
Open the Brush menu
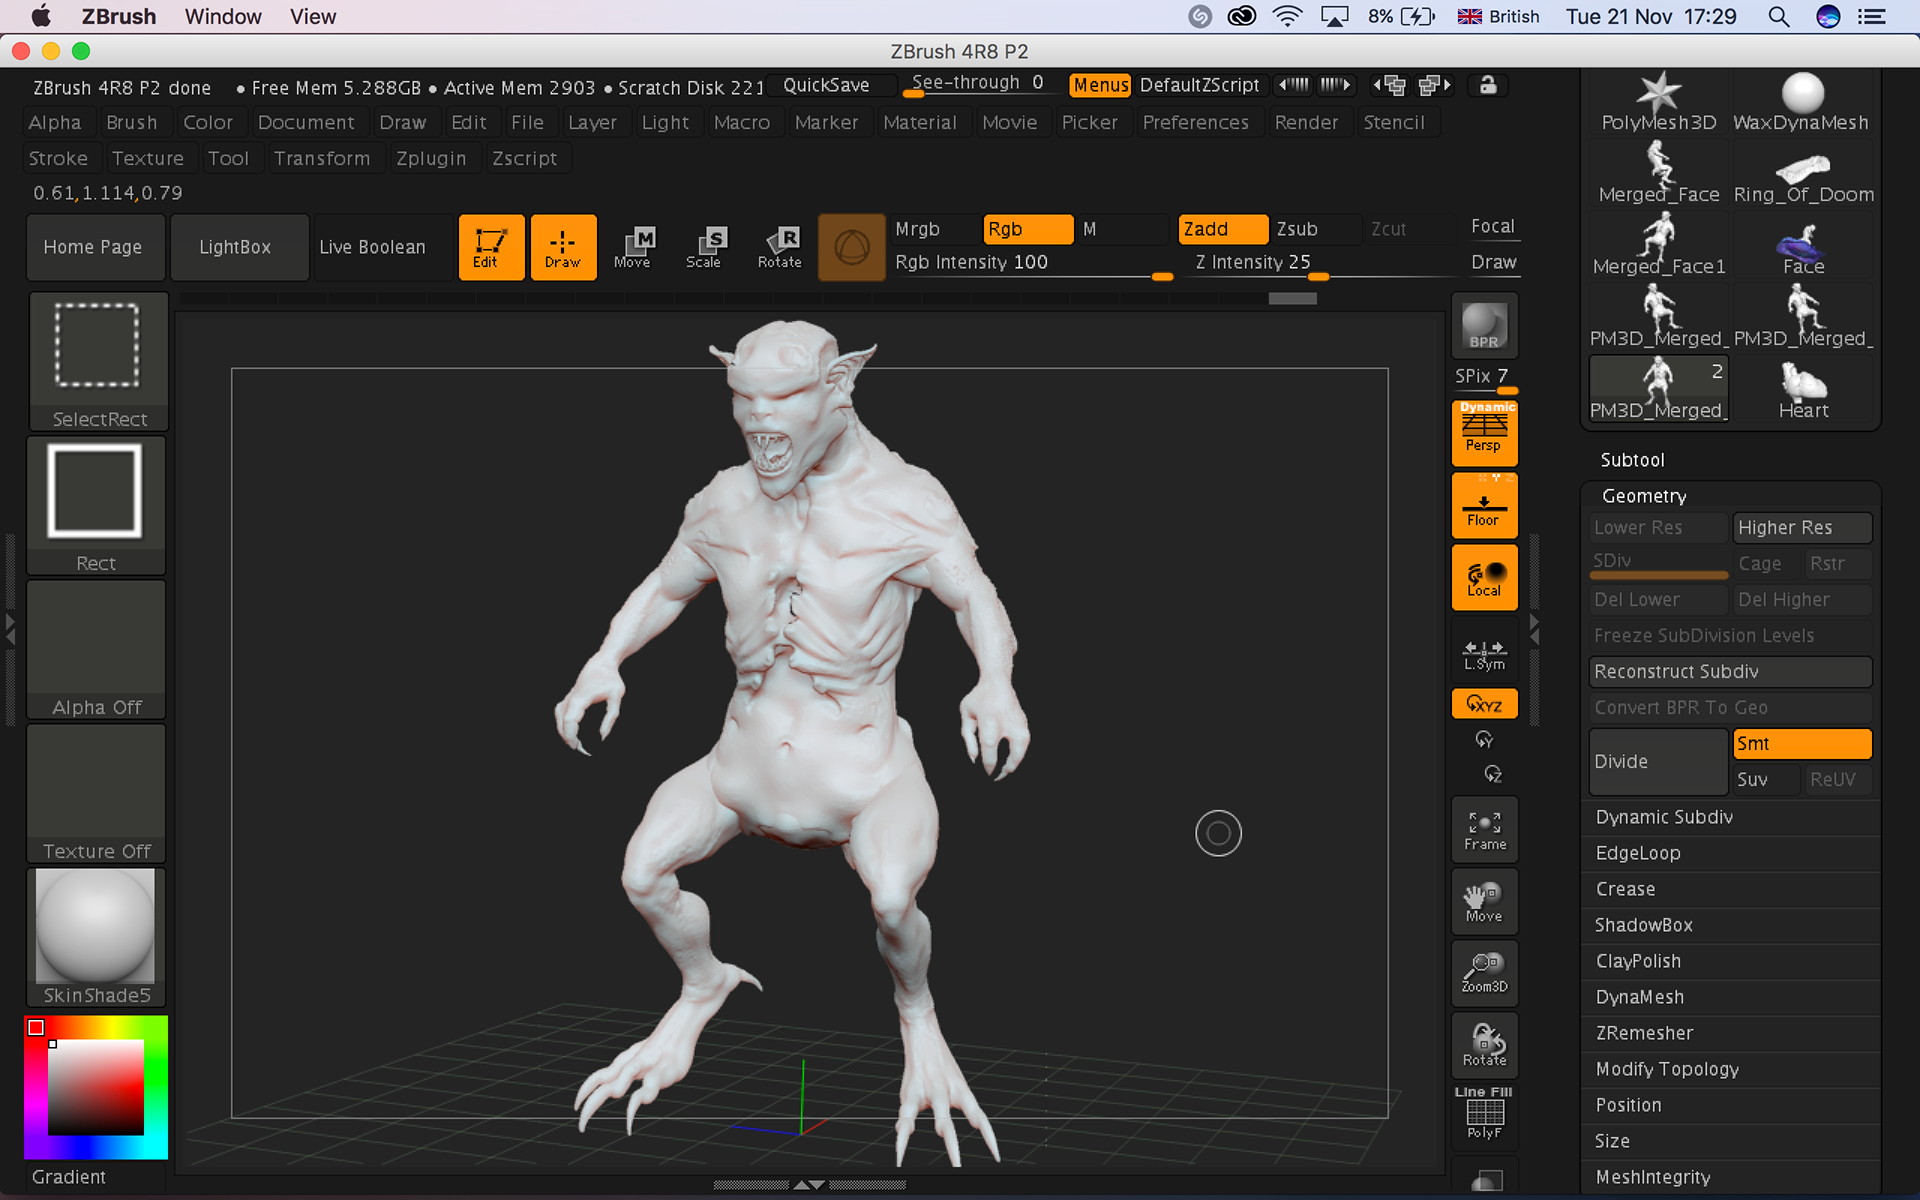132,122
